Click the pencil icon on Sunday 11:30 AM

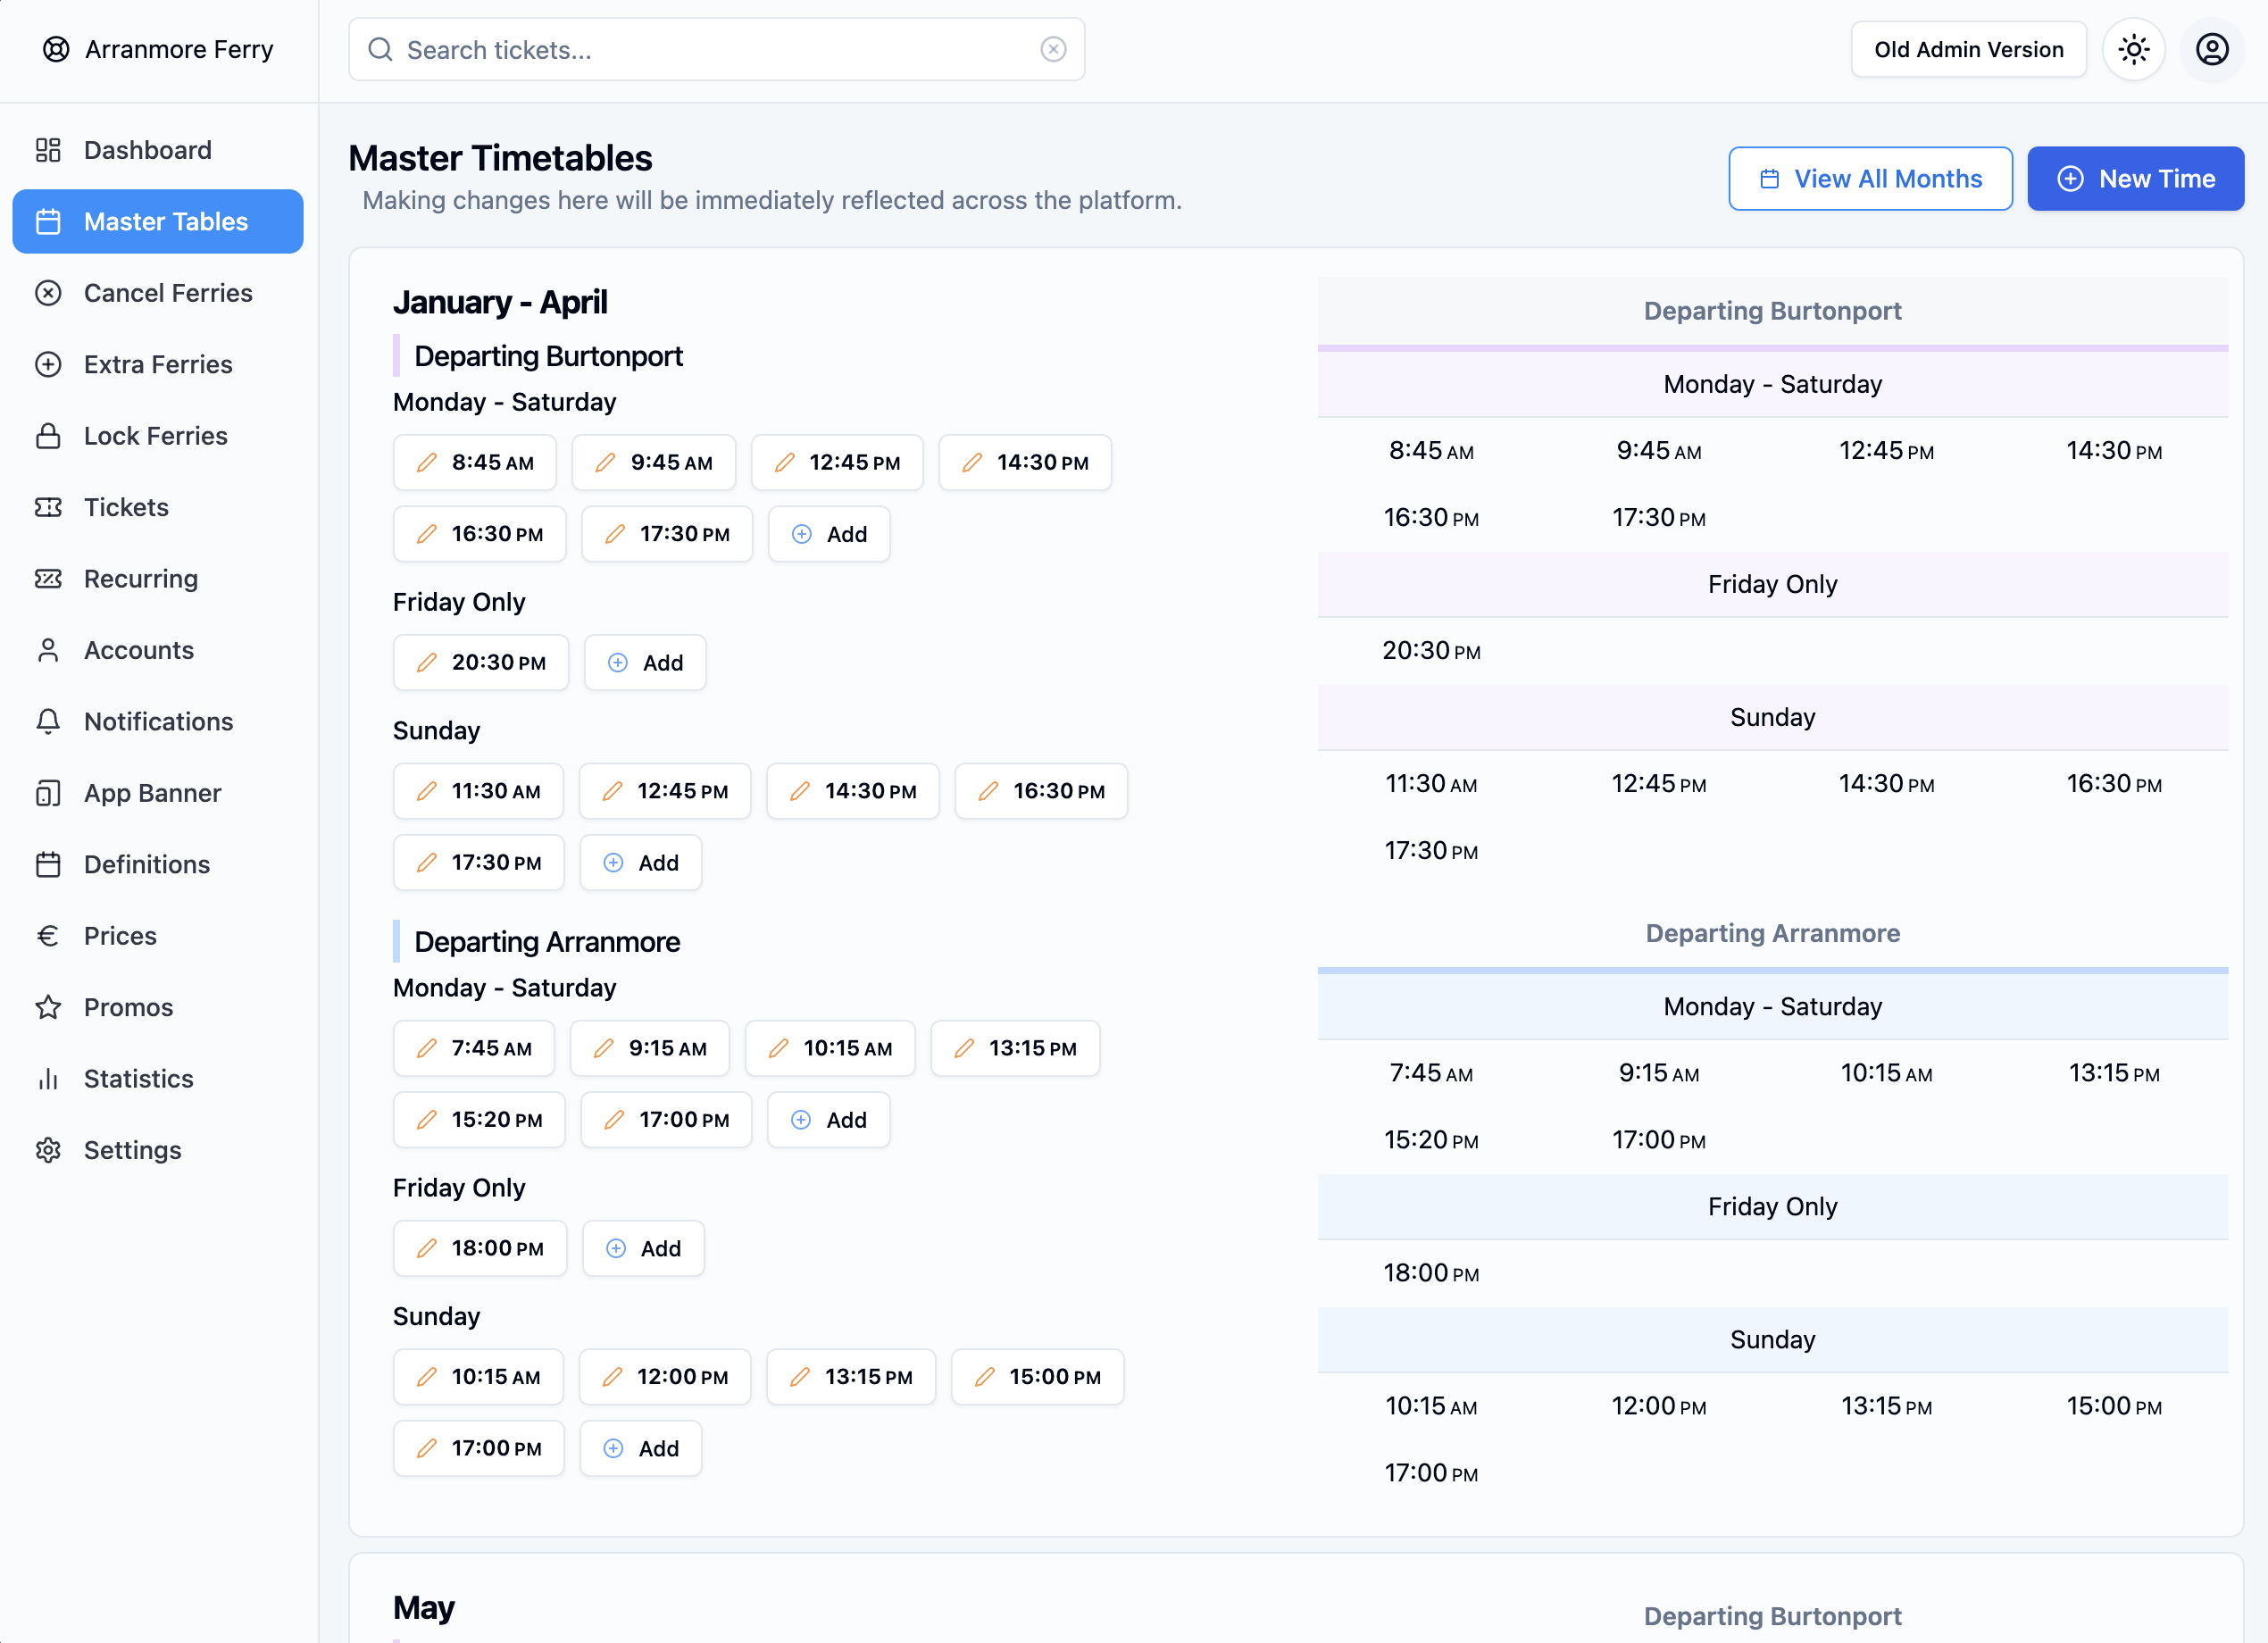[427, 791]
